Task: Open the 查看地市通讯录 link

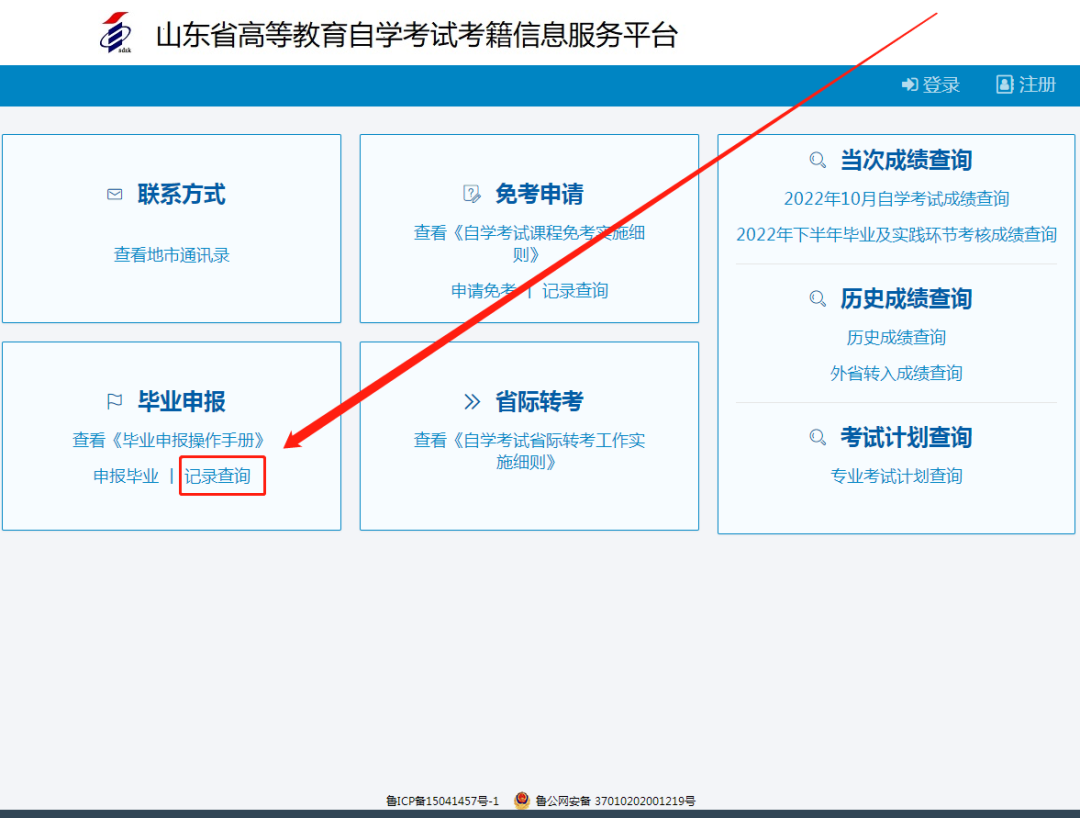Action: point(171,254)
